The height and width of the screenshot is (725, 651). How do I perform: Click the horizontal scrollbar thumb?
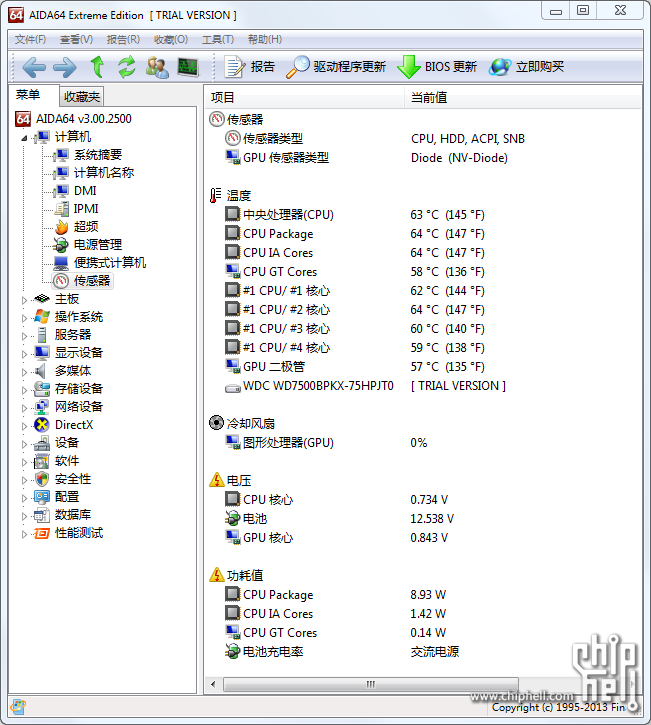pyautogui.click(x=370, y=684)
